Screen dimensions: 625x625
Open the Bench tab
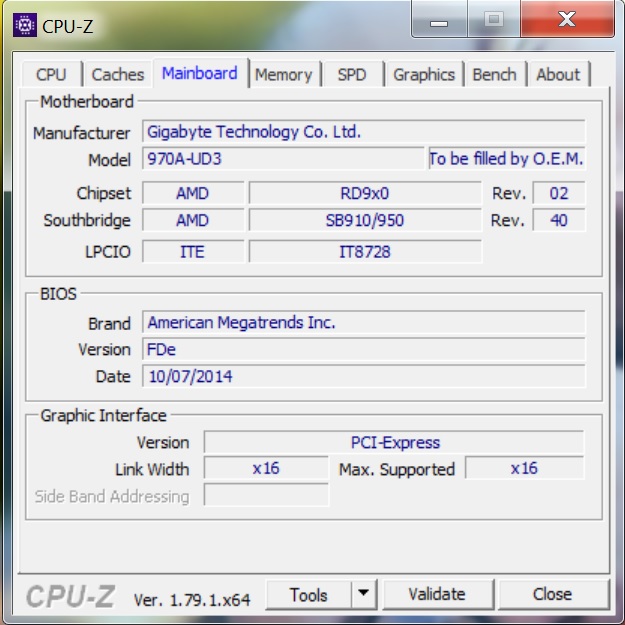point(495,75)
